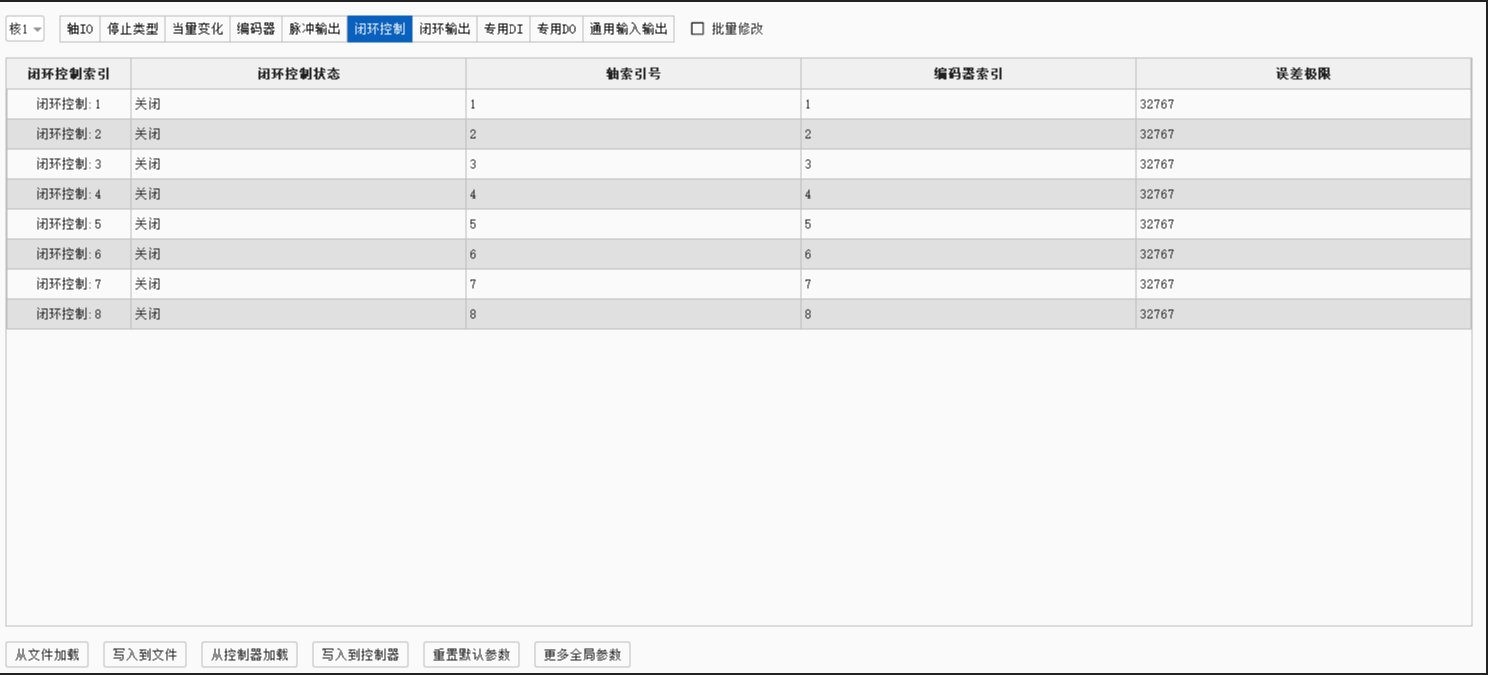Select 误差极限 field in row 闭环控制: 3
This screenshot has height=675, width=1488.
point(1302,164)
